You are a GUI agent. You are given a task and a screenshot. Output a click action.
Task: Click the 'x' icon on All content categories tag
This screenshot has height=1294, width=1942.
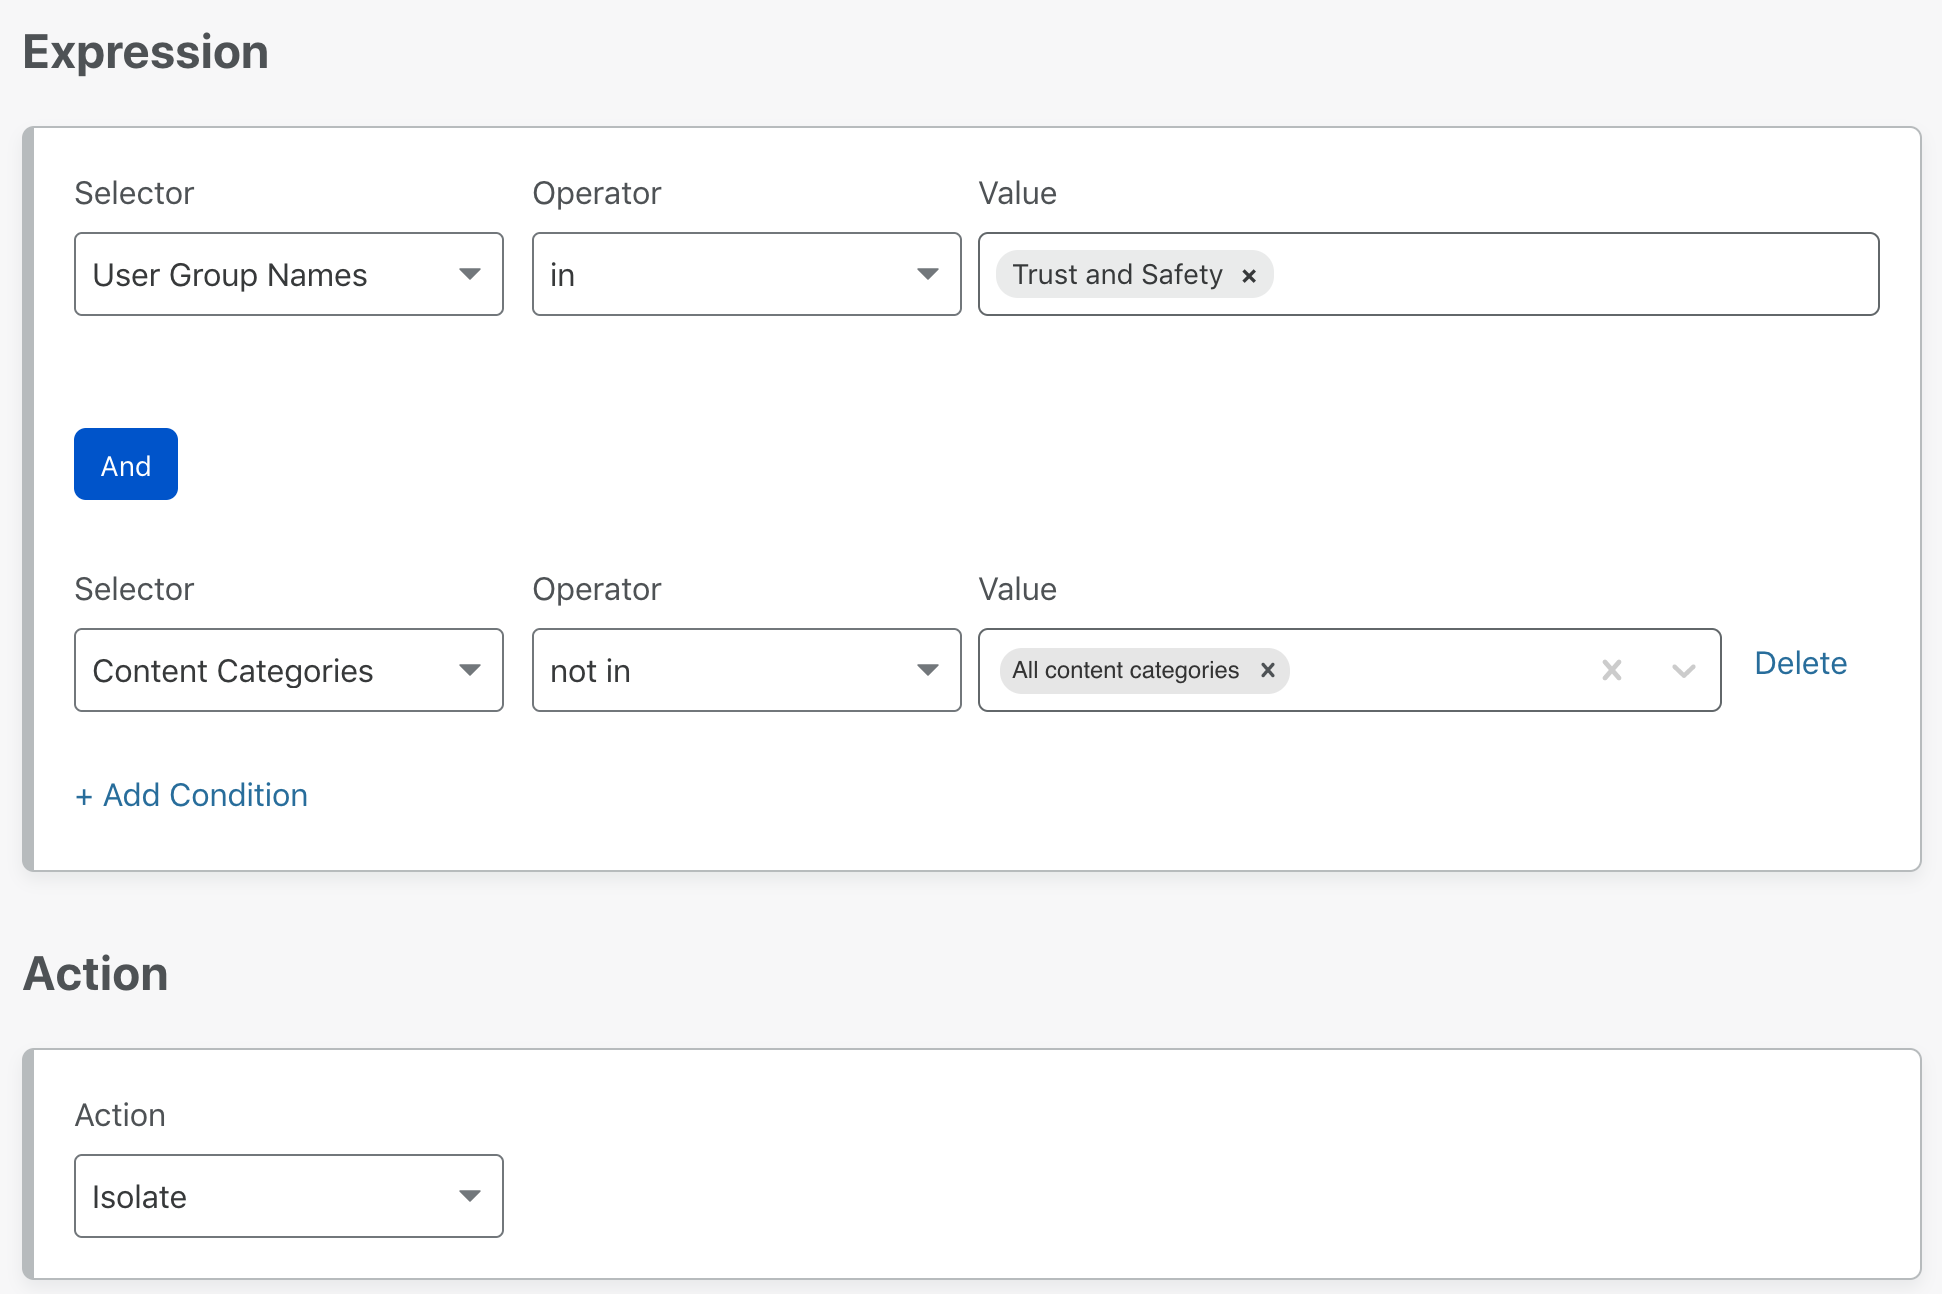(1265, 669)
